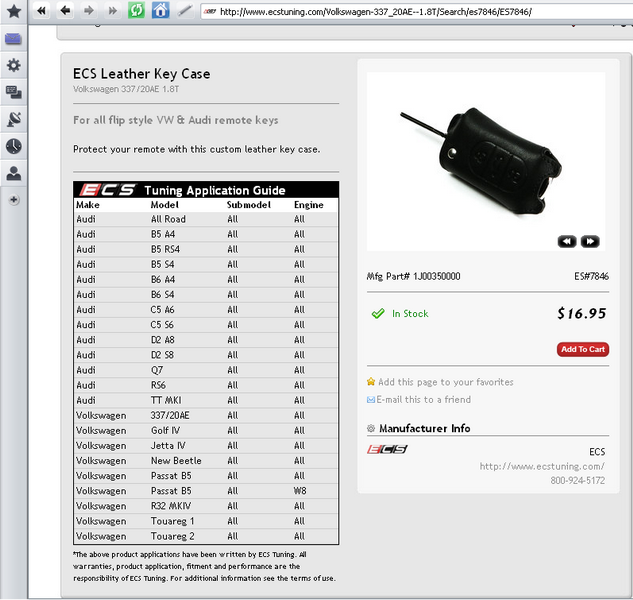633x600 pixels.
Task: Click the Manufacturer Info gear icon
Action: pos(371,428)
